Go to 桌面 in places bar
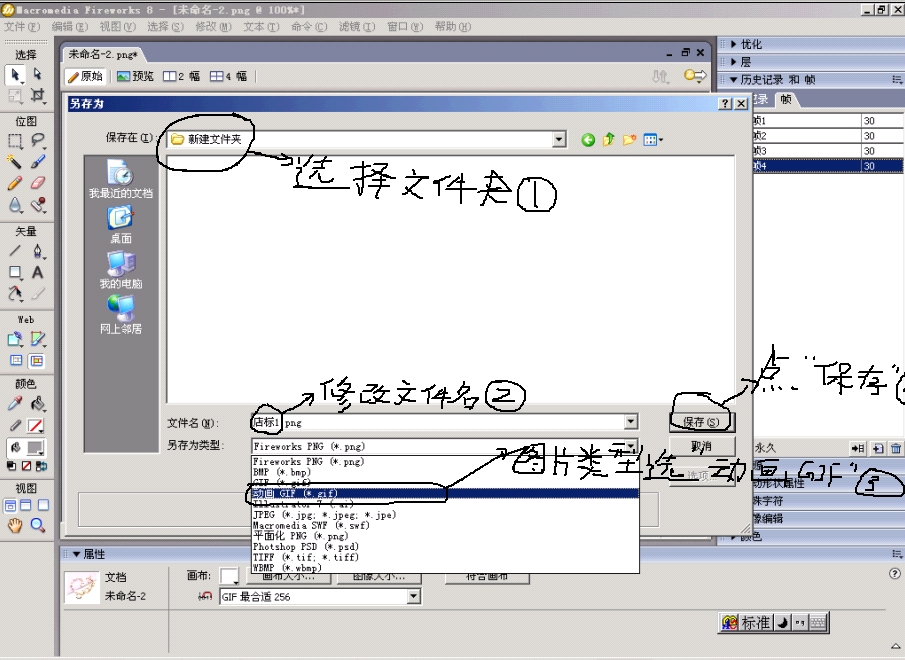The height and width of the screenshot is (660, 905). (121, 225)
